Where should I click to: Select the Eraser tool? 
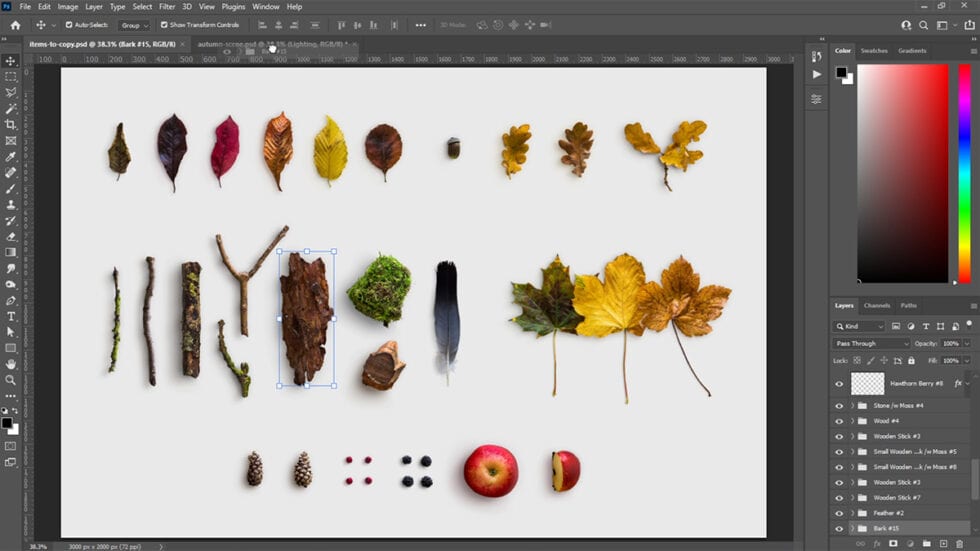(11, 236)
